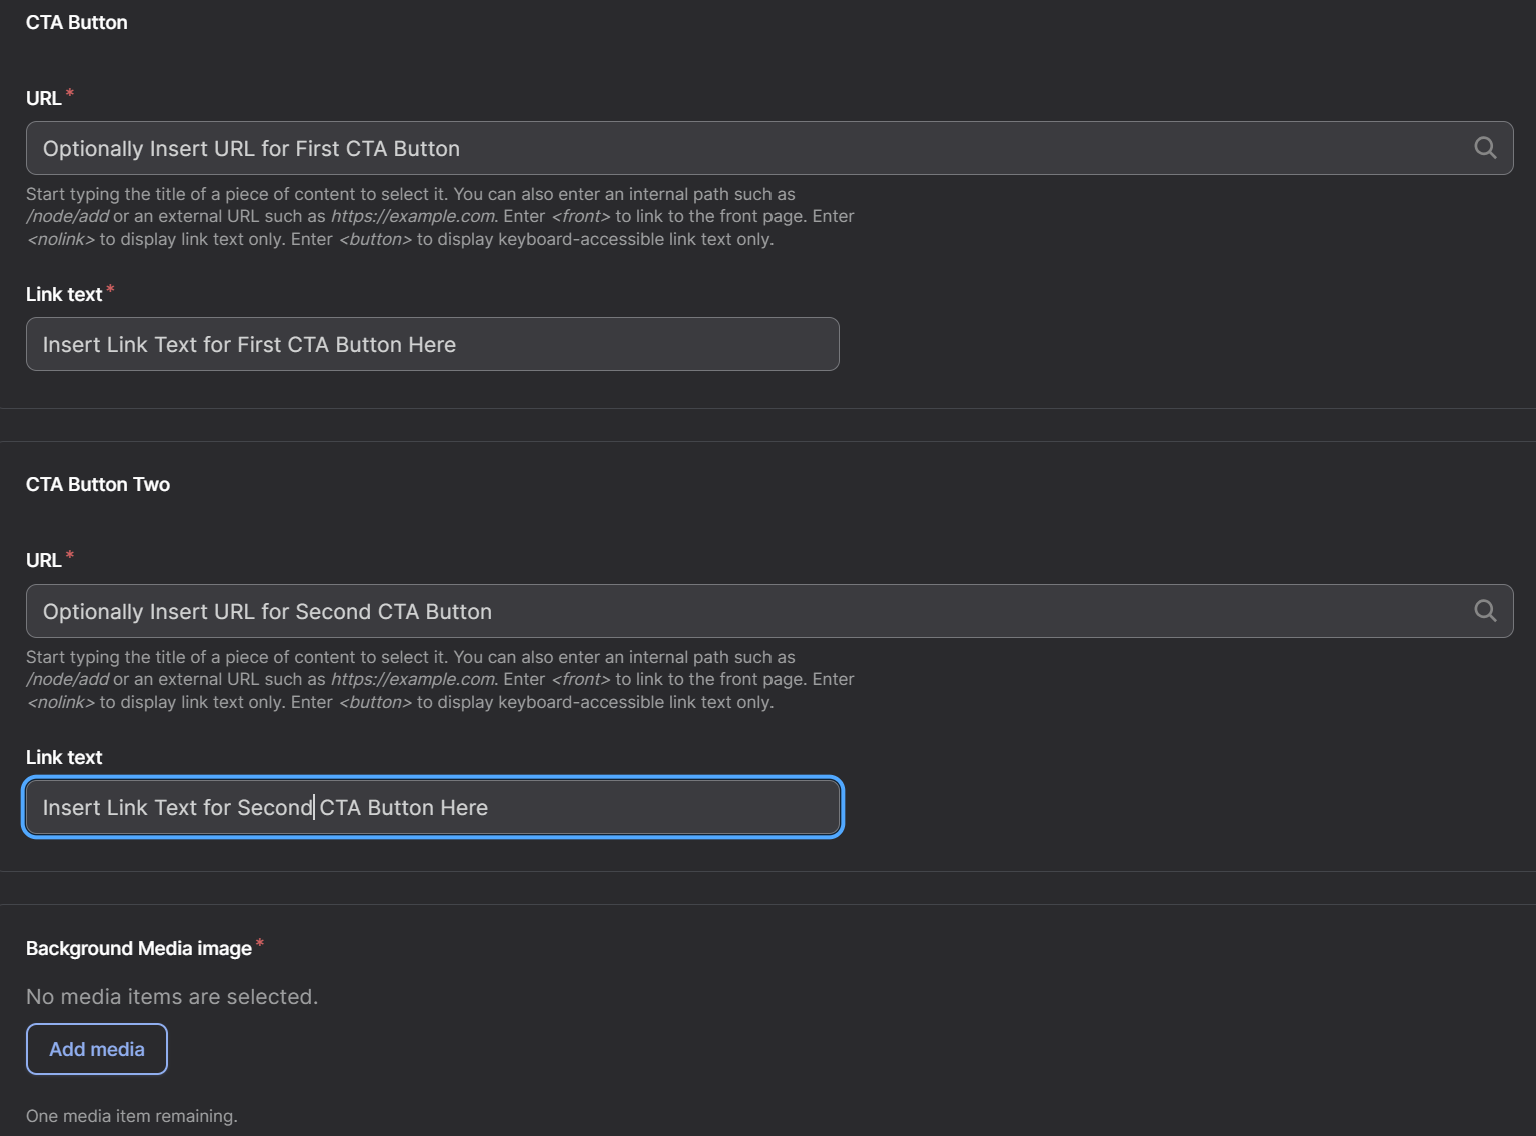Click 'No media items are selected.' text
This screenshot has width=1536, height=1136.
tap(172, 997)
